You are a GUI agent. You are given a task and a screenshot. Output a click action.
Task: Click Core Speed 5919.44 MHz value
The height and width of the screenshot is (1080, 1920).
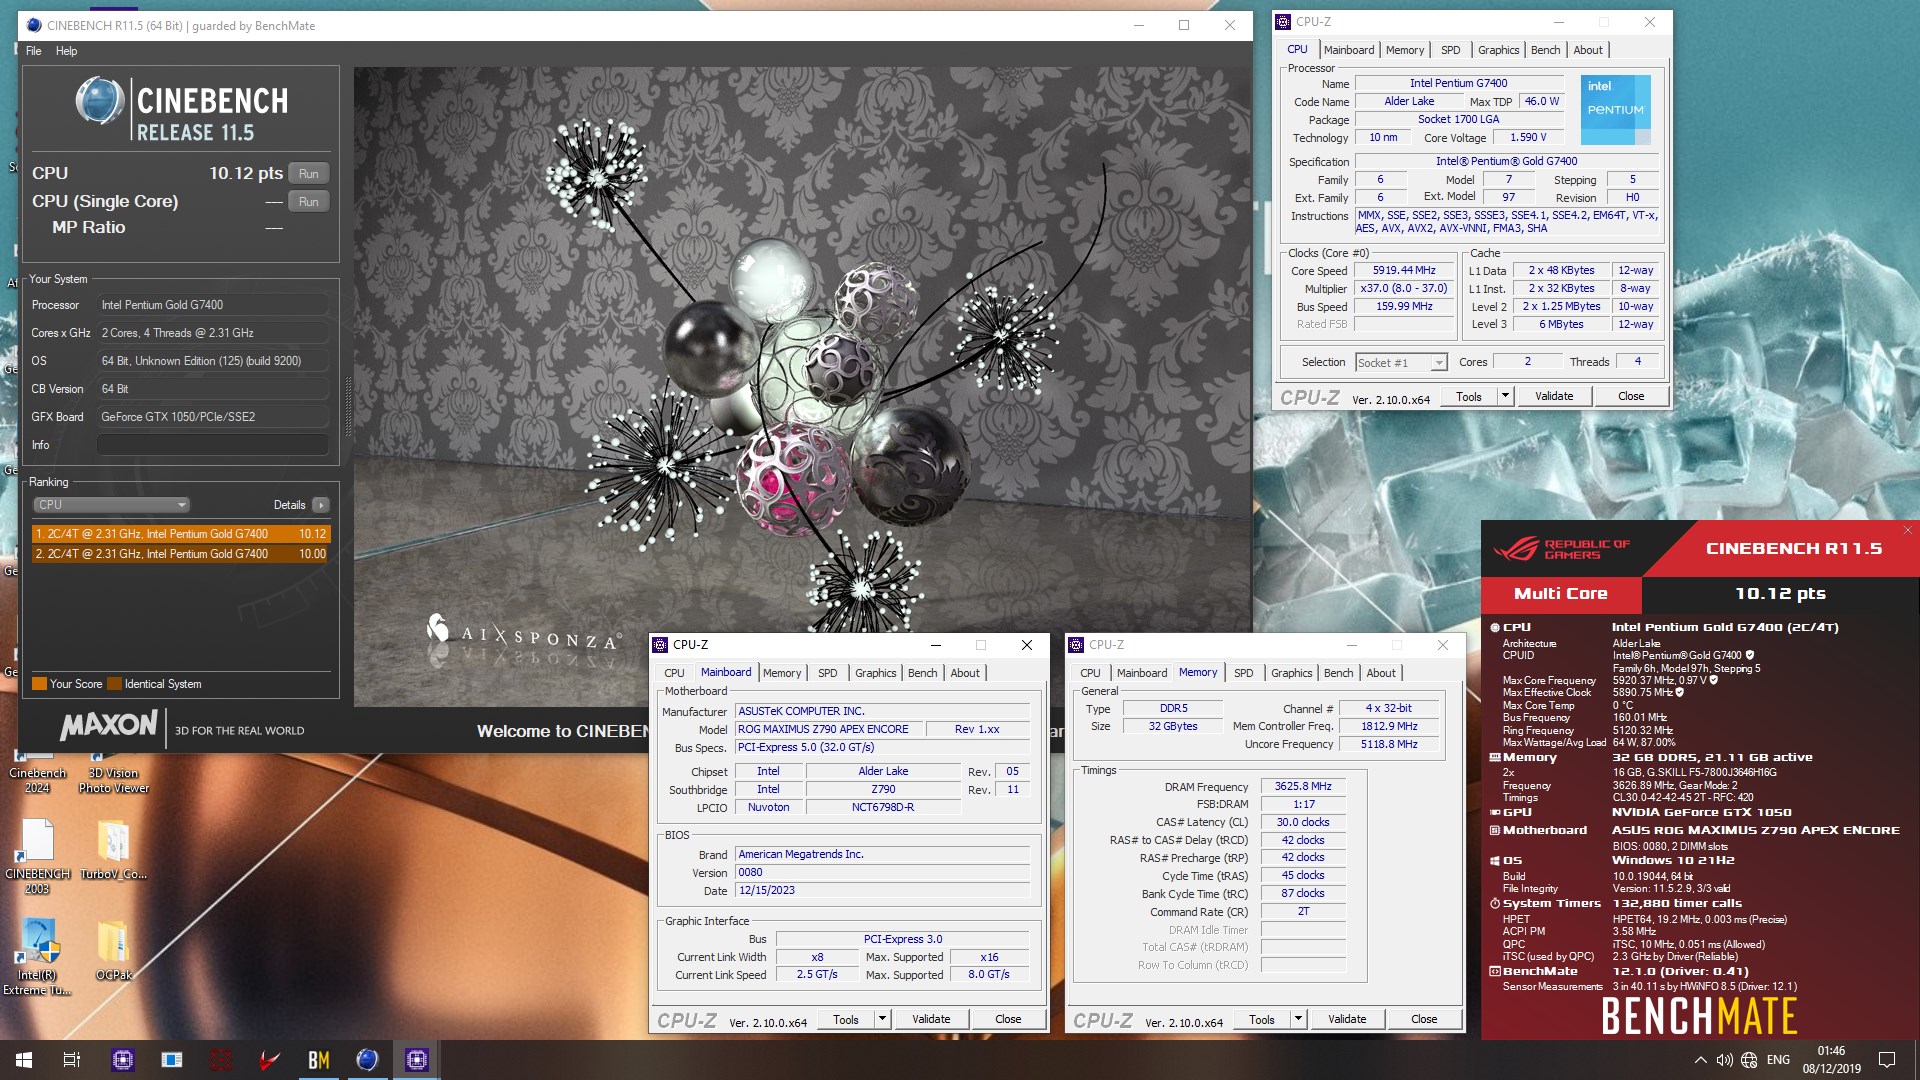click(x=1404, y=271)
